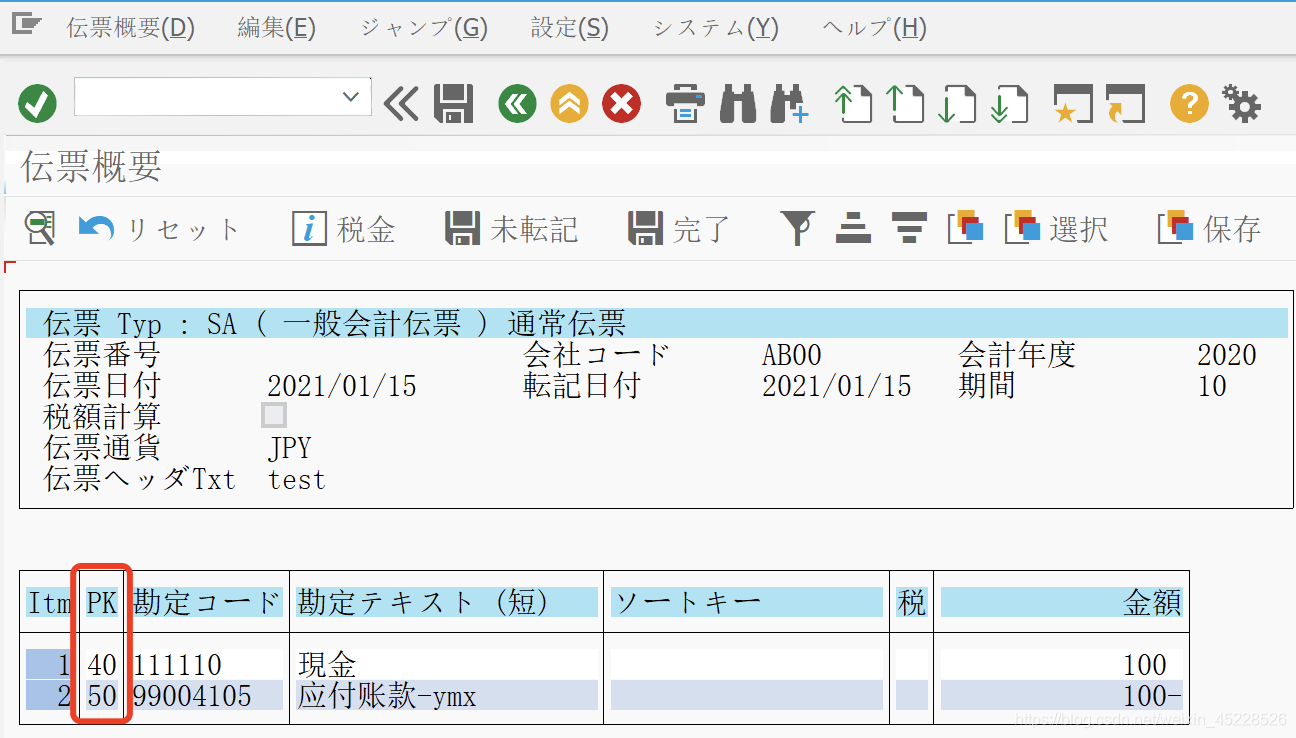Image resolution: width=1296 pixels, height=738 pixels.
Task: Click the 伝票日付 value 2021/01/15
Action: point(342,386)
